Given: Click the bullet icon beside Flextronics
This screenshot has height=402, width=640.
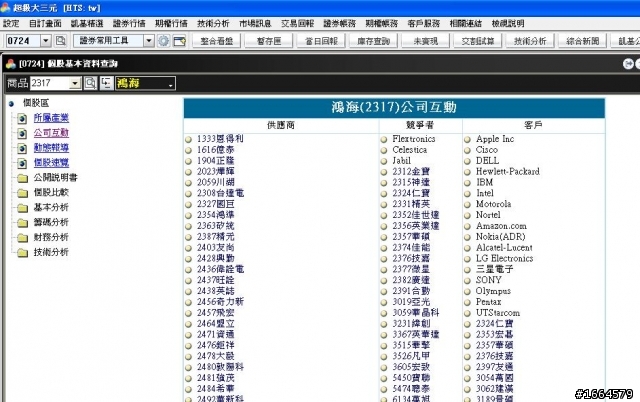Looking at the screenshot, I should [x=384, y=140].
